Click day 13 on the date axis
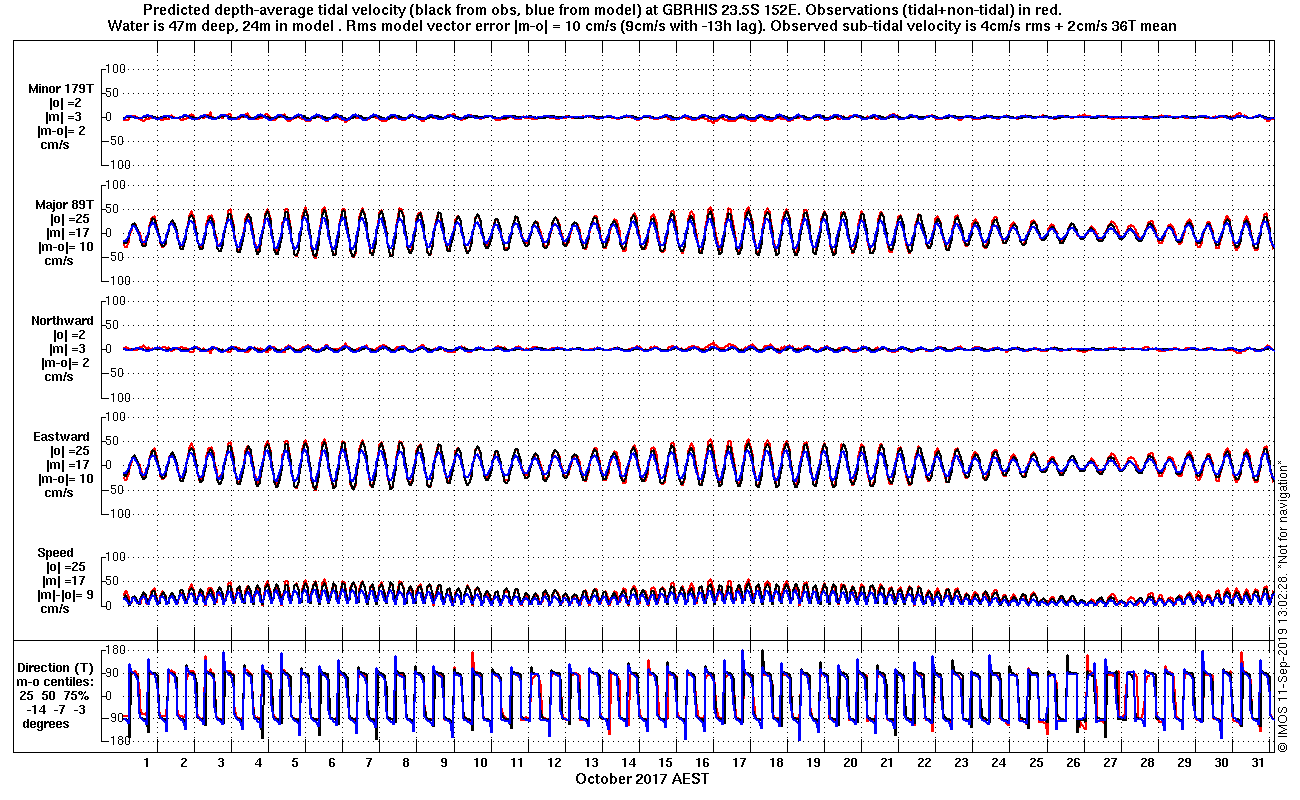Screen dimensions: 1300x800 coord(591,762)
